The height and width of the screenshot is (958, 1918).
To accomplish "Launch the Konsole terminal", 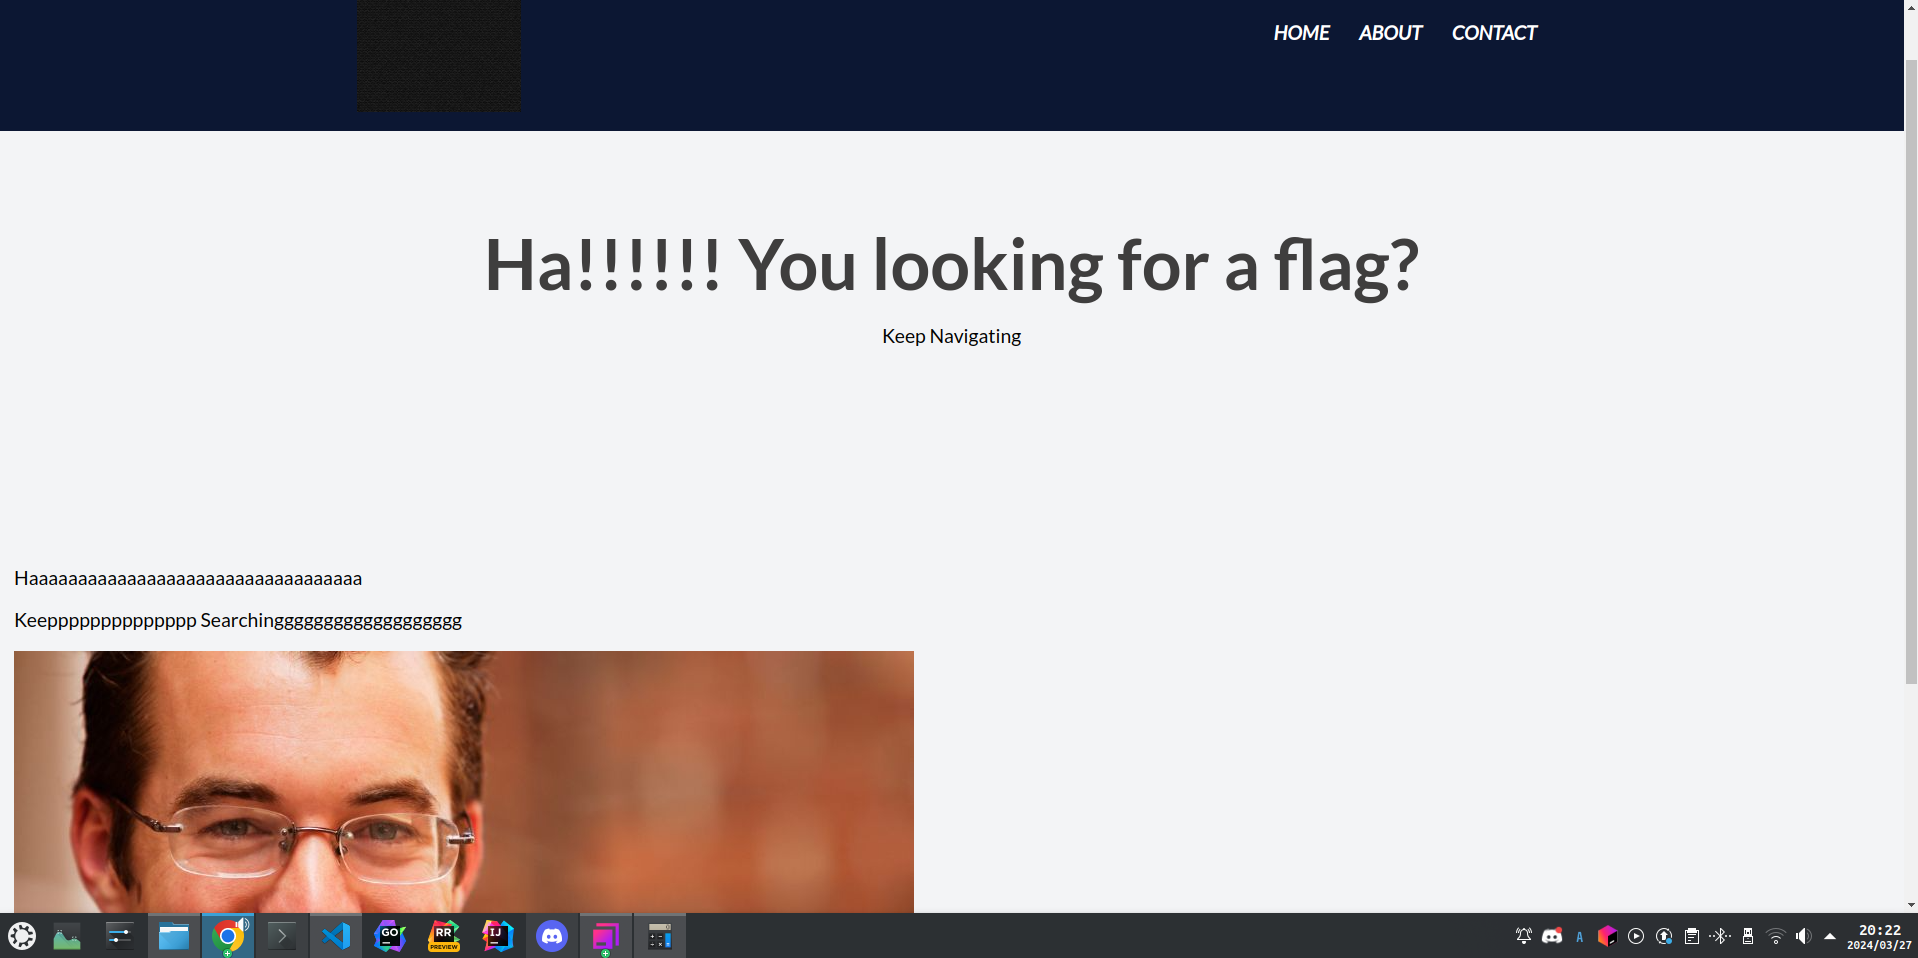I will coord(282,936).
